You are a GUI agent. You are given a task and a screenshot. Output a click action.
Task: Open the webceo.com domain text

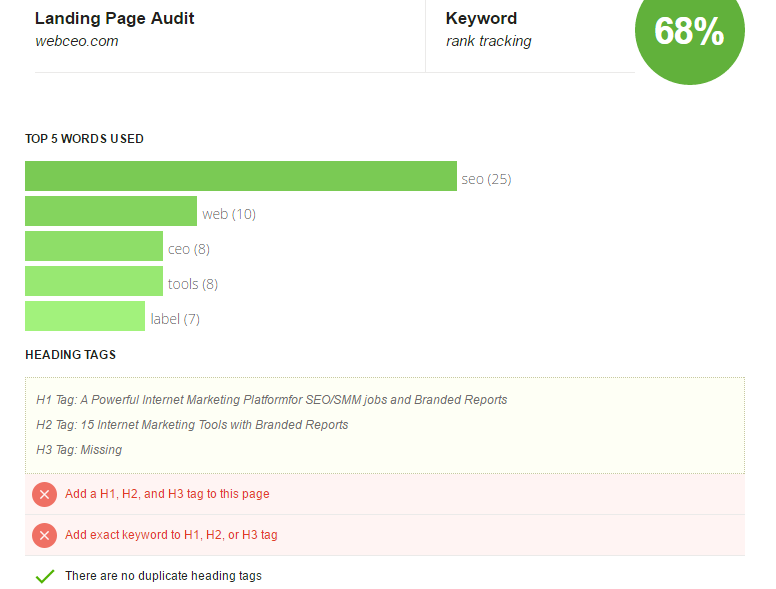[77, 41]
